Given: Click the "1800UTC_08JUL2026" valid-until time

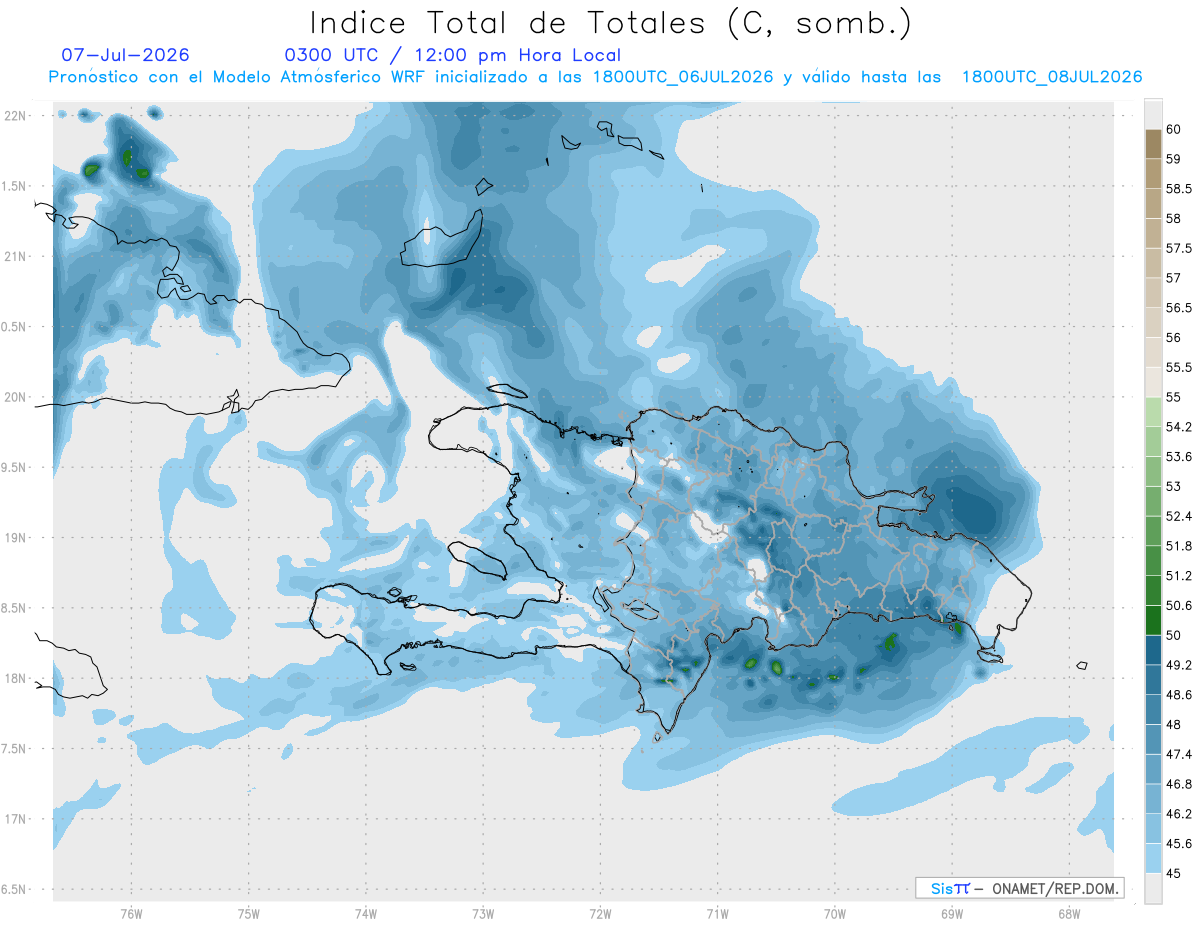Looking at the screenshot, I should click(x=1052, y=77).
